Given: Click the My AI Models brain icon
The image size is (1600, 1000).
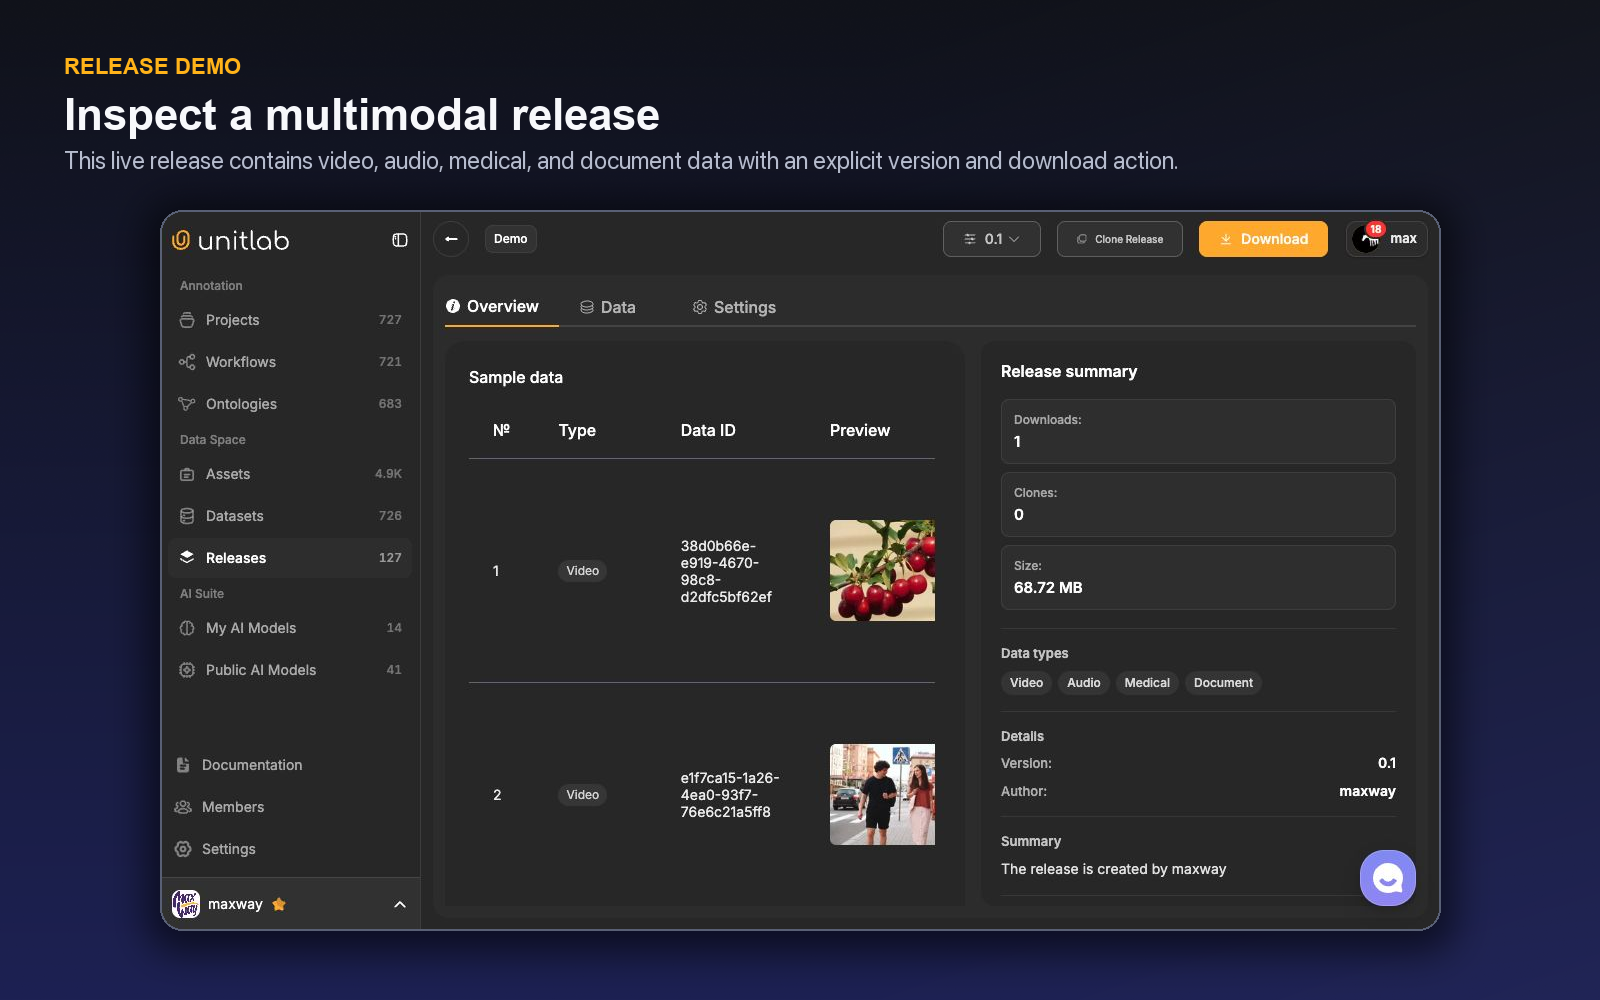Looking at the screenshot, I should click(187, 628).
